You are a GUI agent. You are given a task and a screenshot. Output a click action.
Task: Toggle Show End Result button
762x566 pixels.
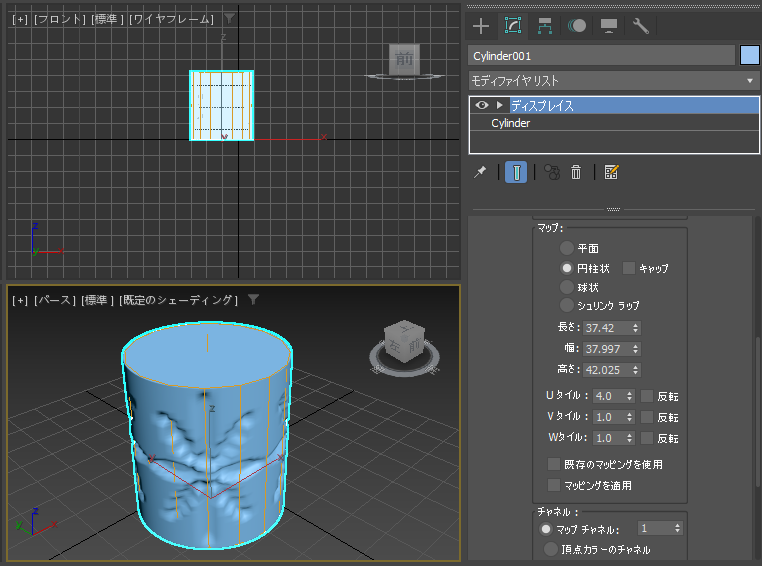click(x=516, y=172)
